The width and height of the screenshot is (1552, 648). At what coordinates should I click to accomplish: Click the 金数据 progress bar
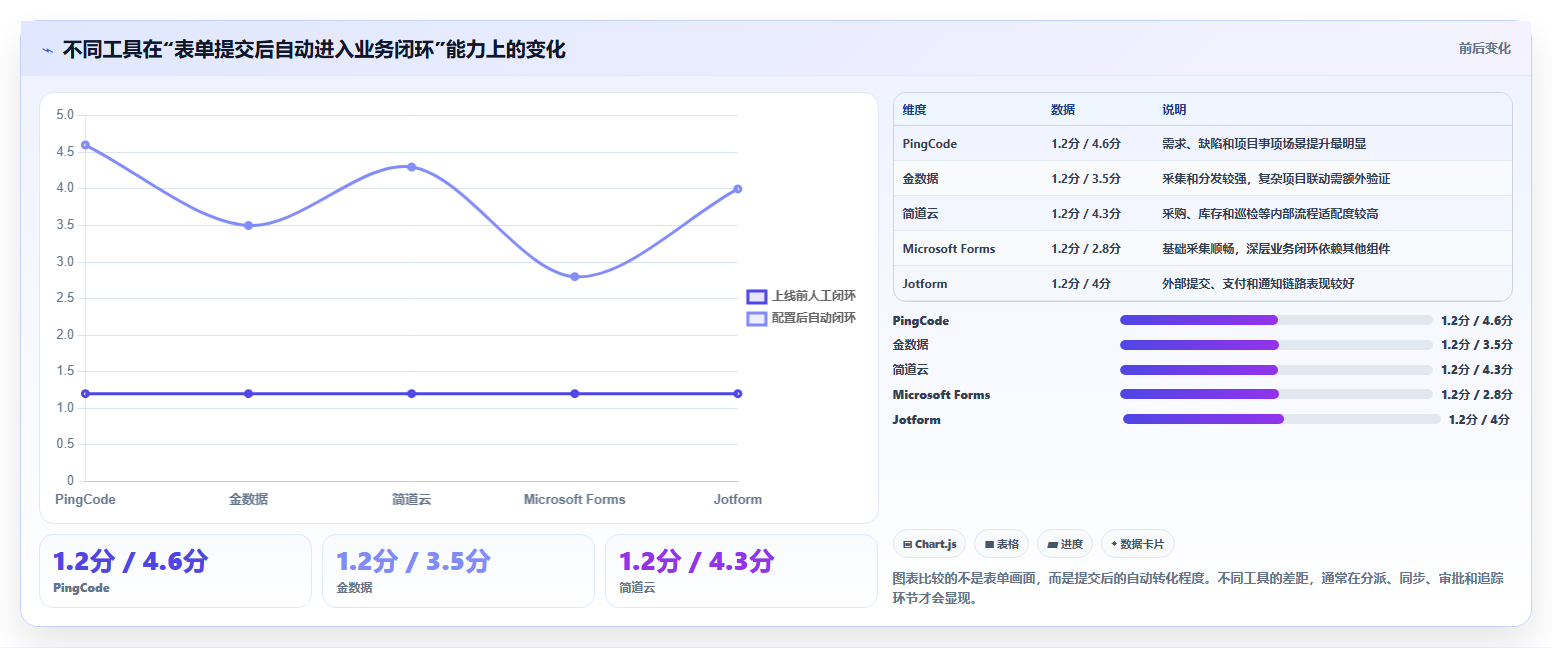click(x=1276, y=345)
